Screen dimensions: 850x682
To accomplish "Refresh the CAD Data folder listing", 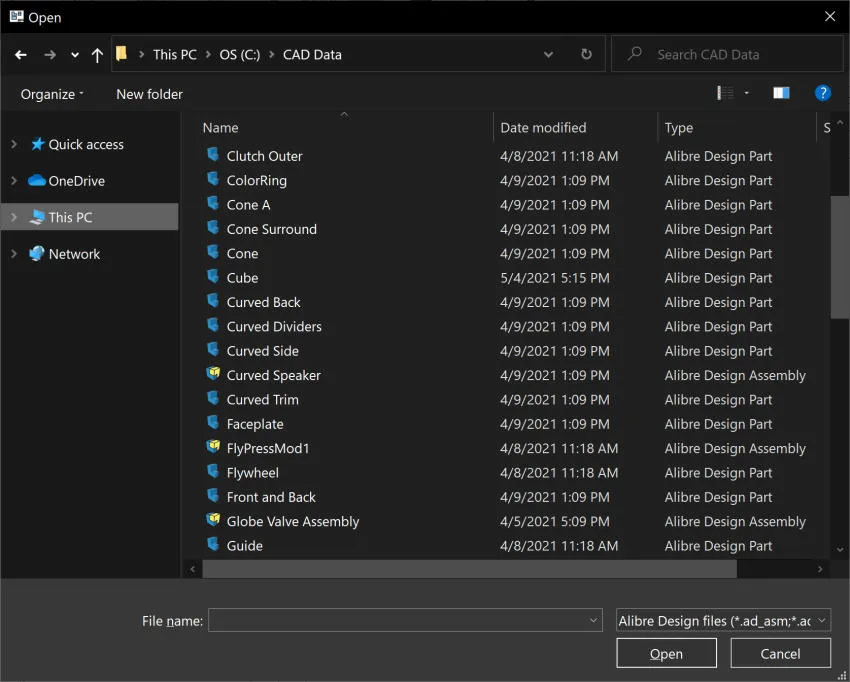I will pos(586,54).
